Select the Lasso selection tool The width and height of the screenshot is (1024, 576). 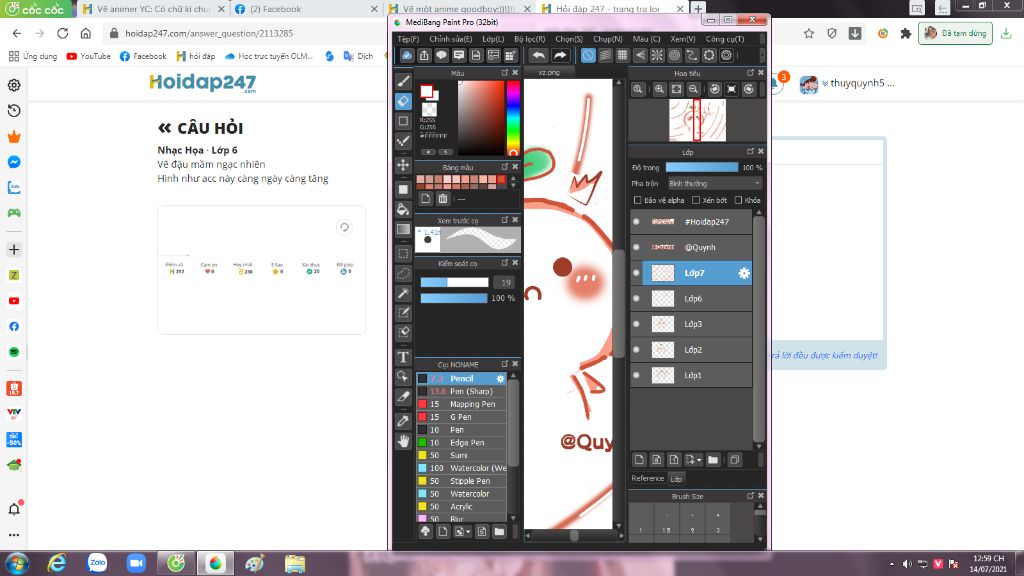point(404,274)
